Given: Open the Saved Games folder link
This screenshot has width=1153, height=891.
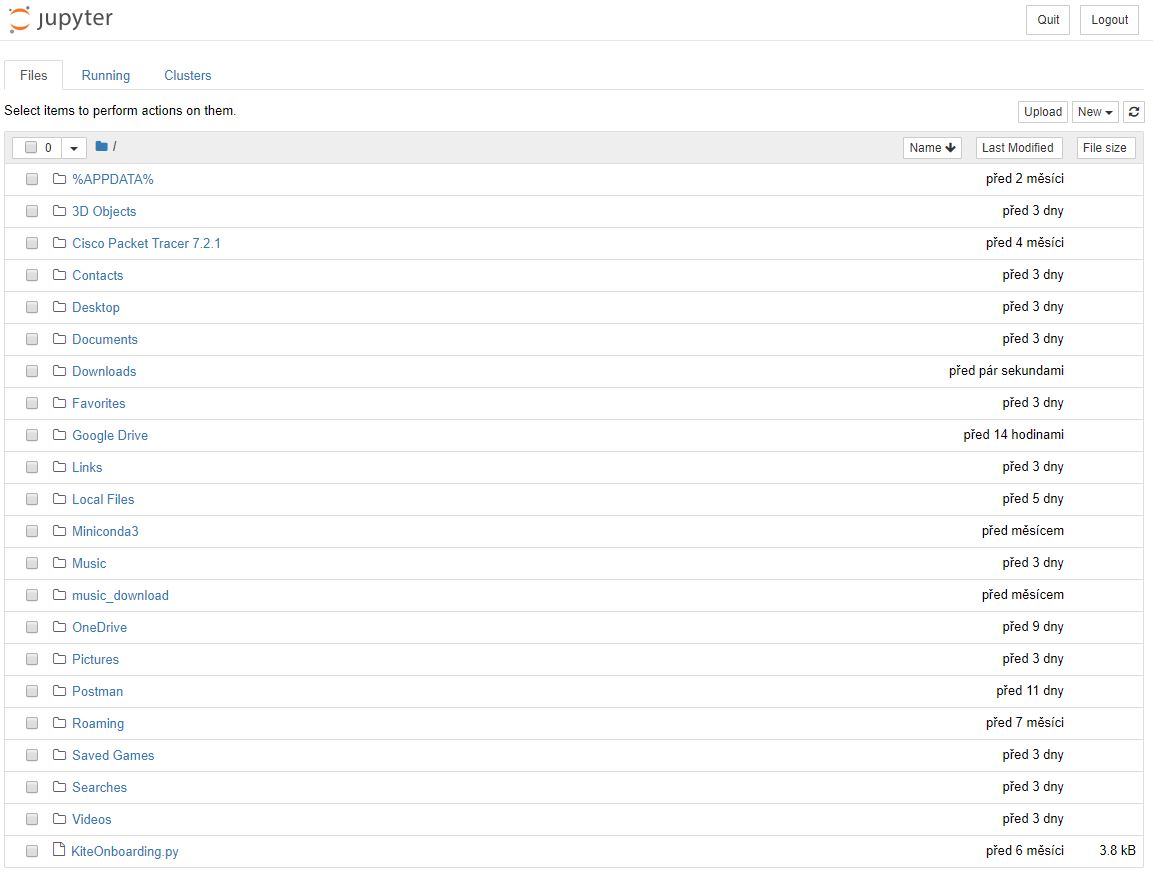Looking at the screenshot, I should (113, 755).
